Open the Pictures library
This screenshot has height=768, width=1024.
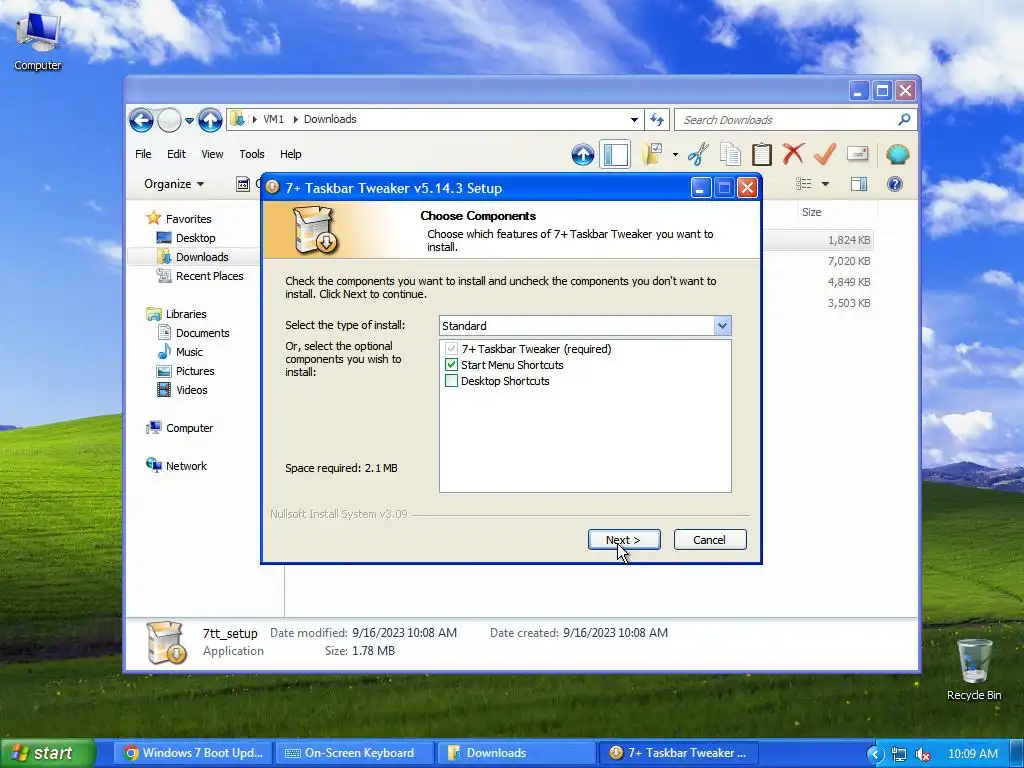(195, 370)
